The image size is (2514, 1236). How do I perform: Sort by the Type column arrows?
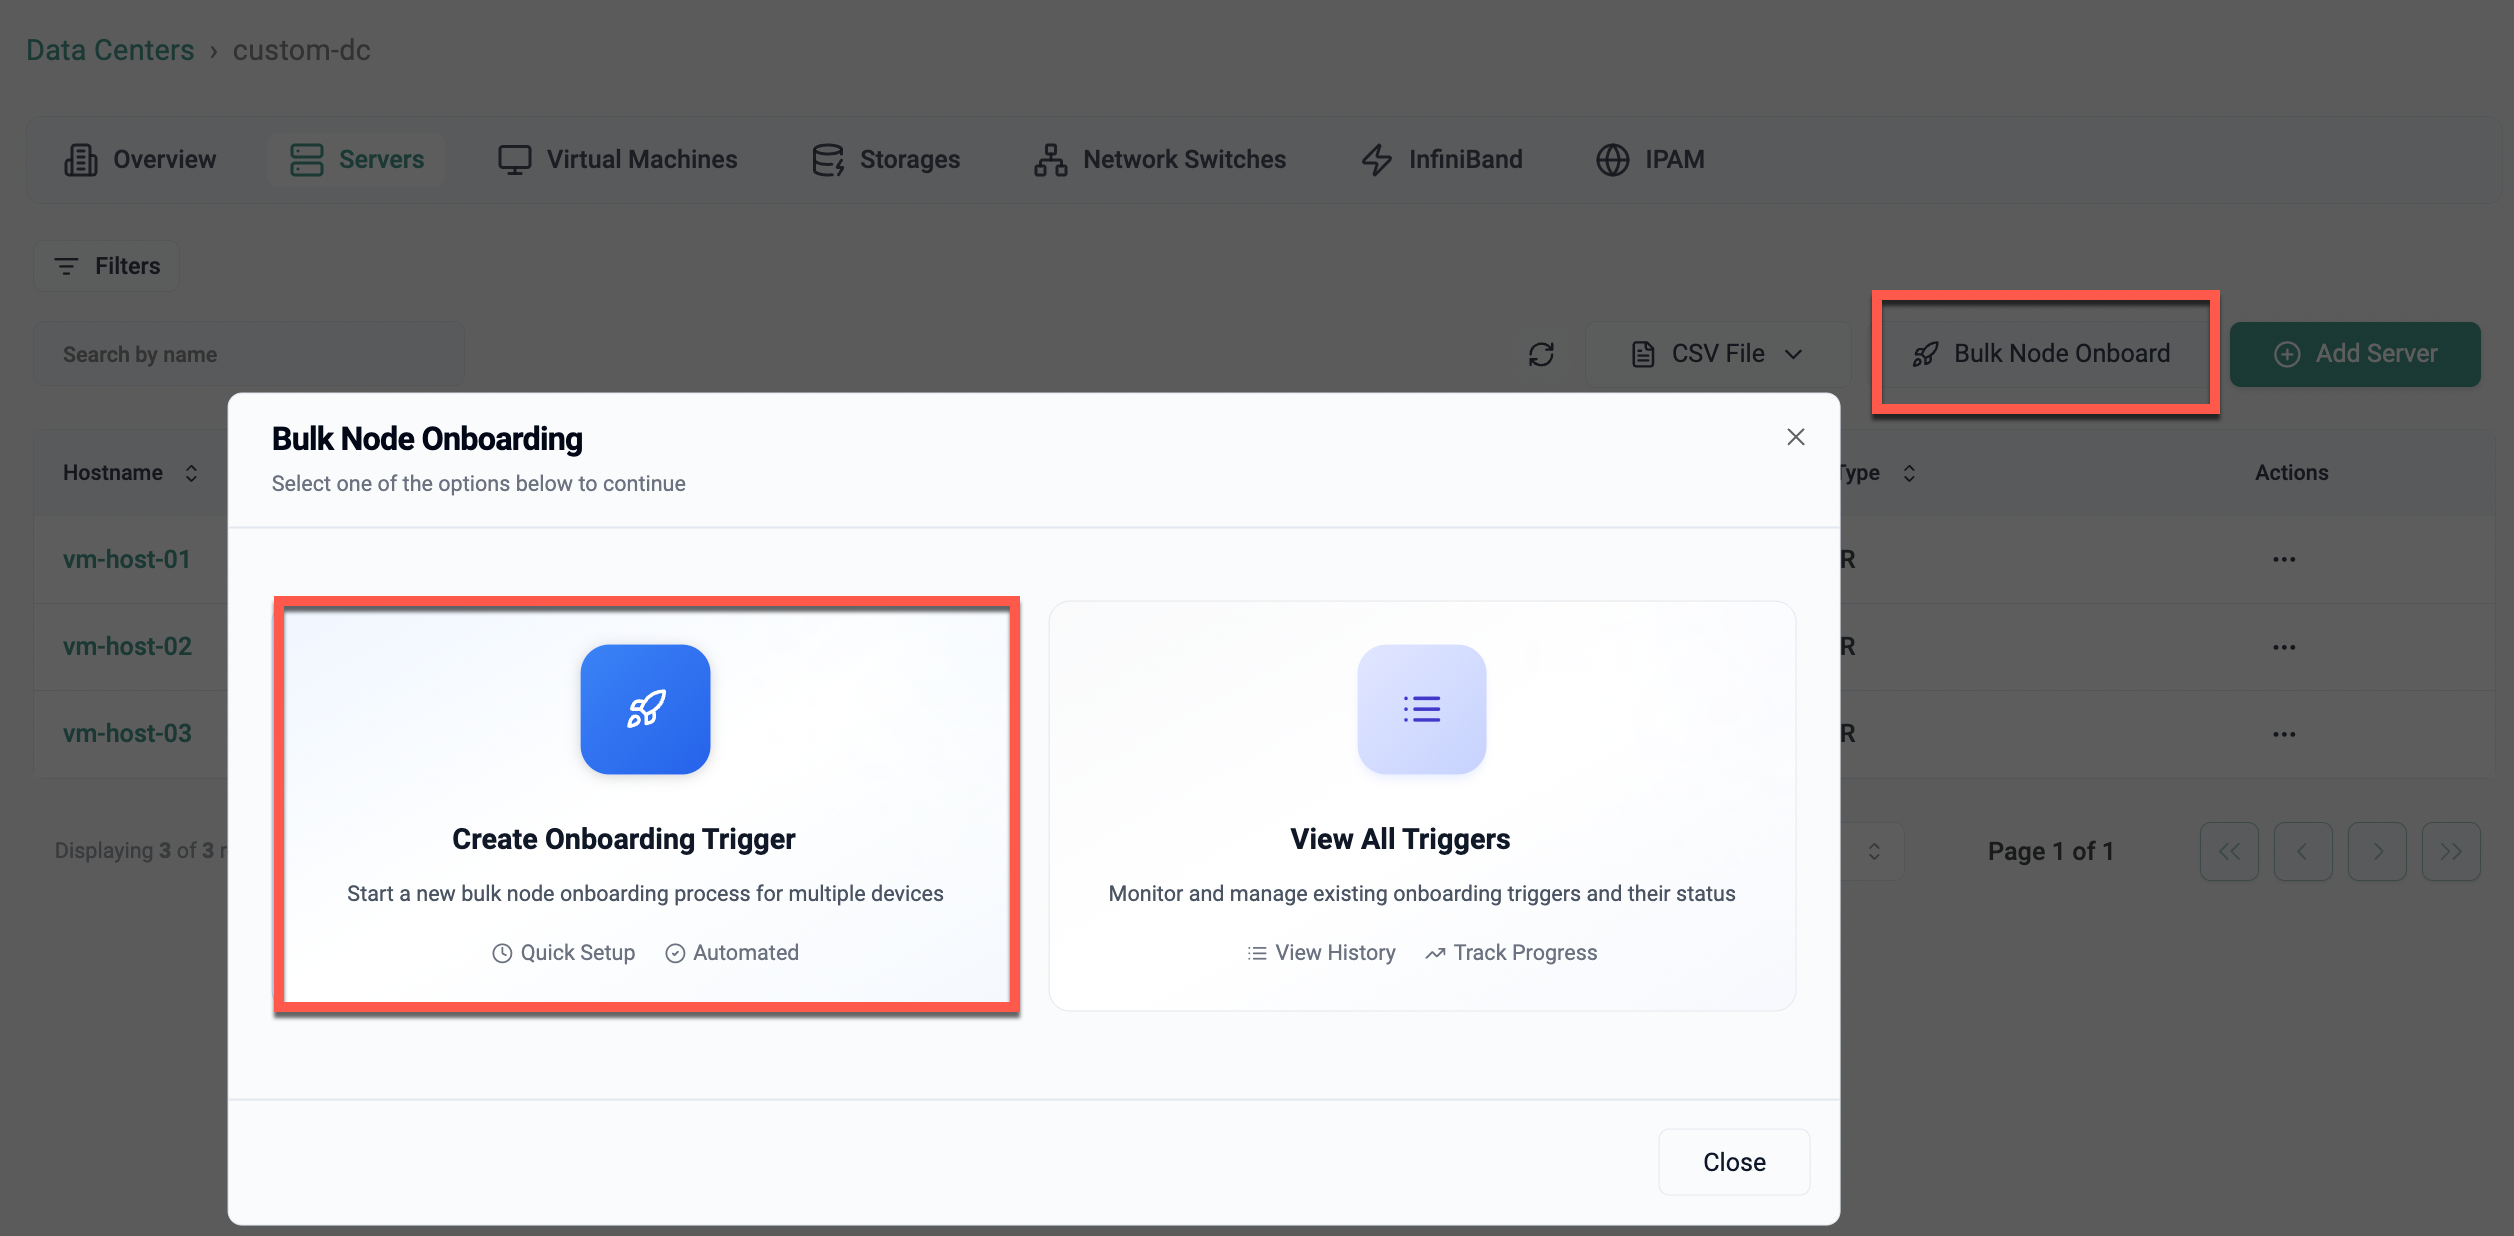click(x=1908, y=473)
